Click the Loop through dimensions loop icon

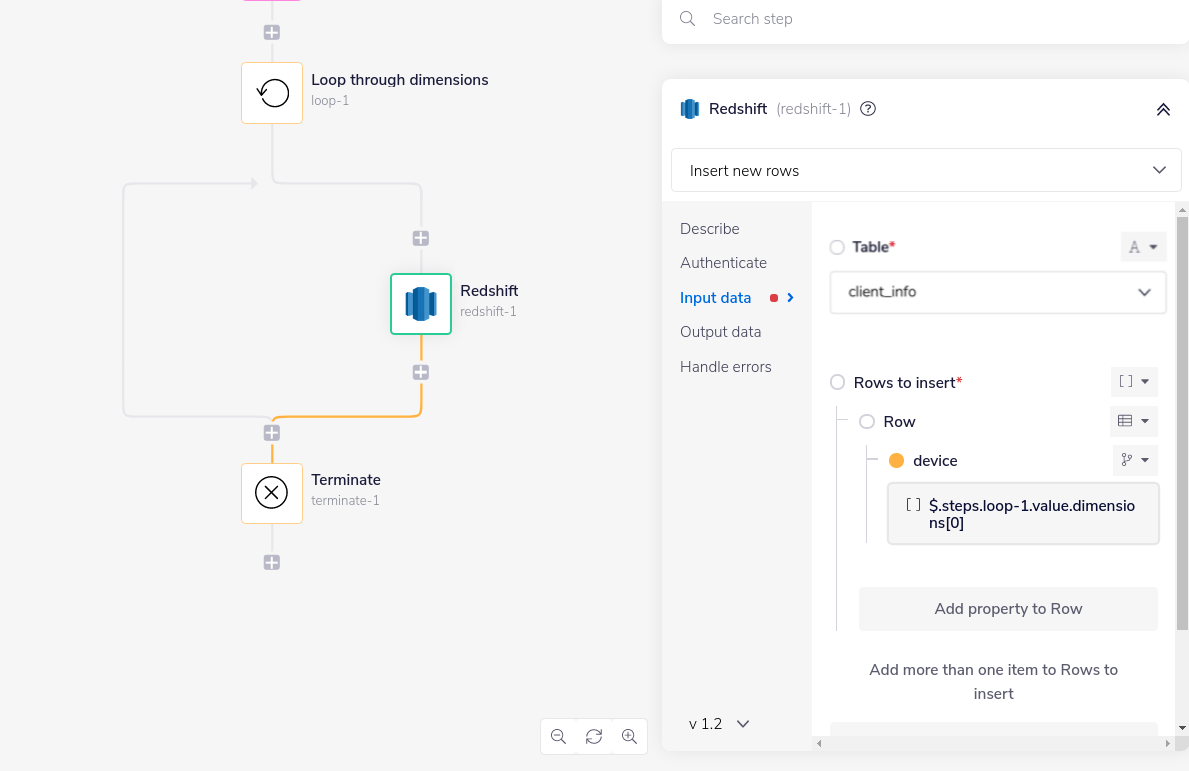coord(271,92)
